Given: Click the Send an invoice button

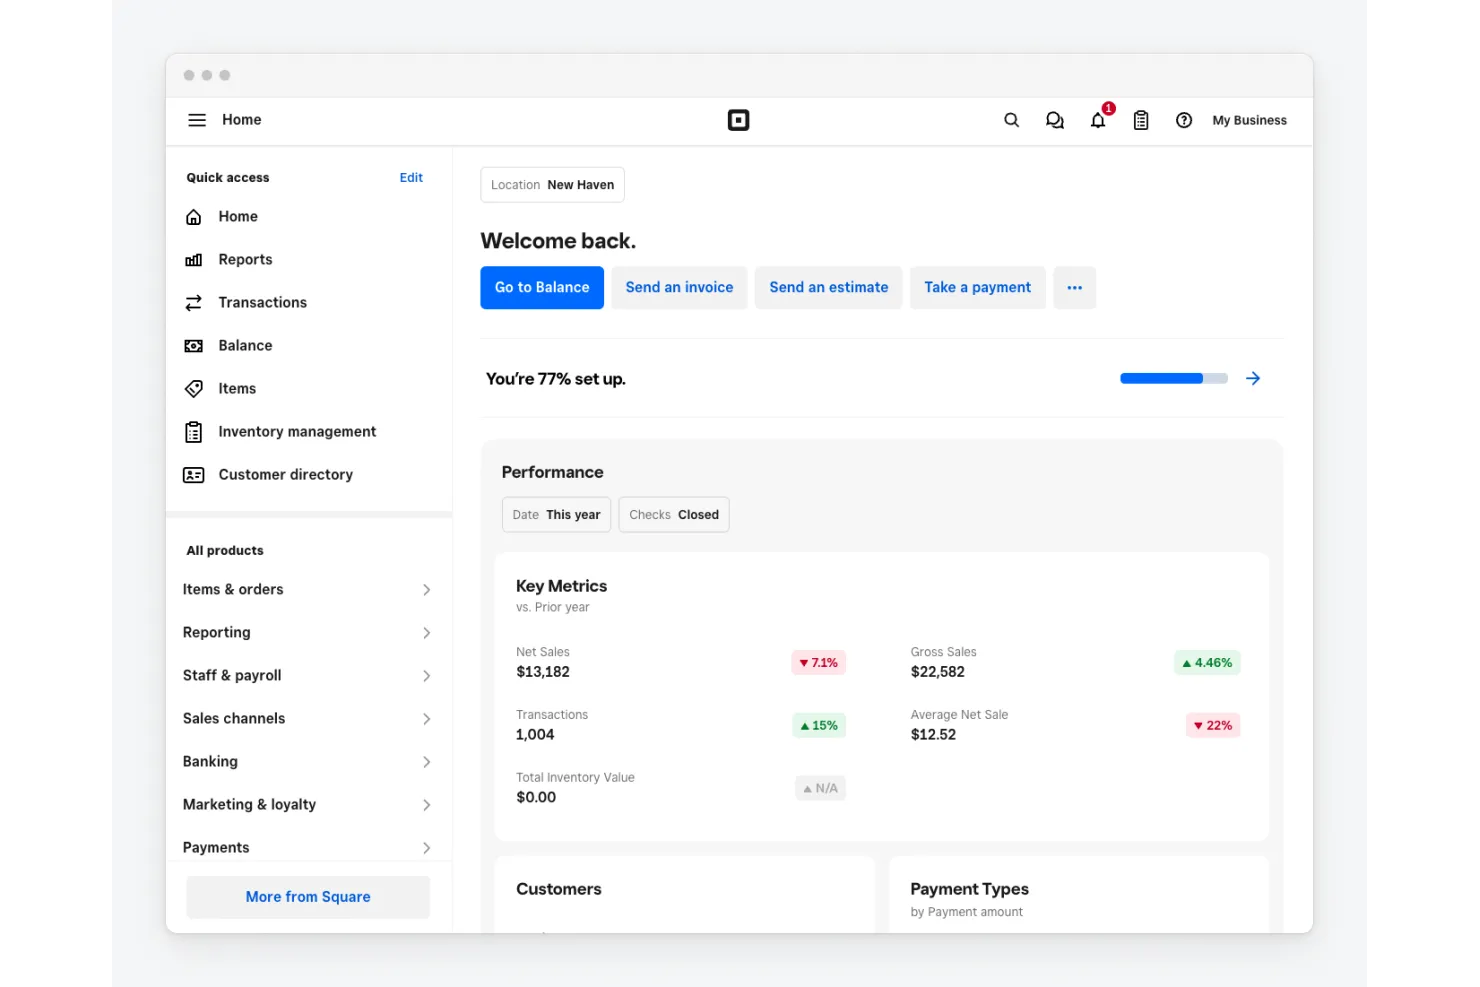Looking at the screenshot, I should [x=679, y=287].
